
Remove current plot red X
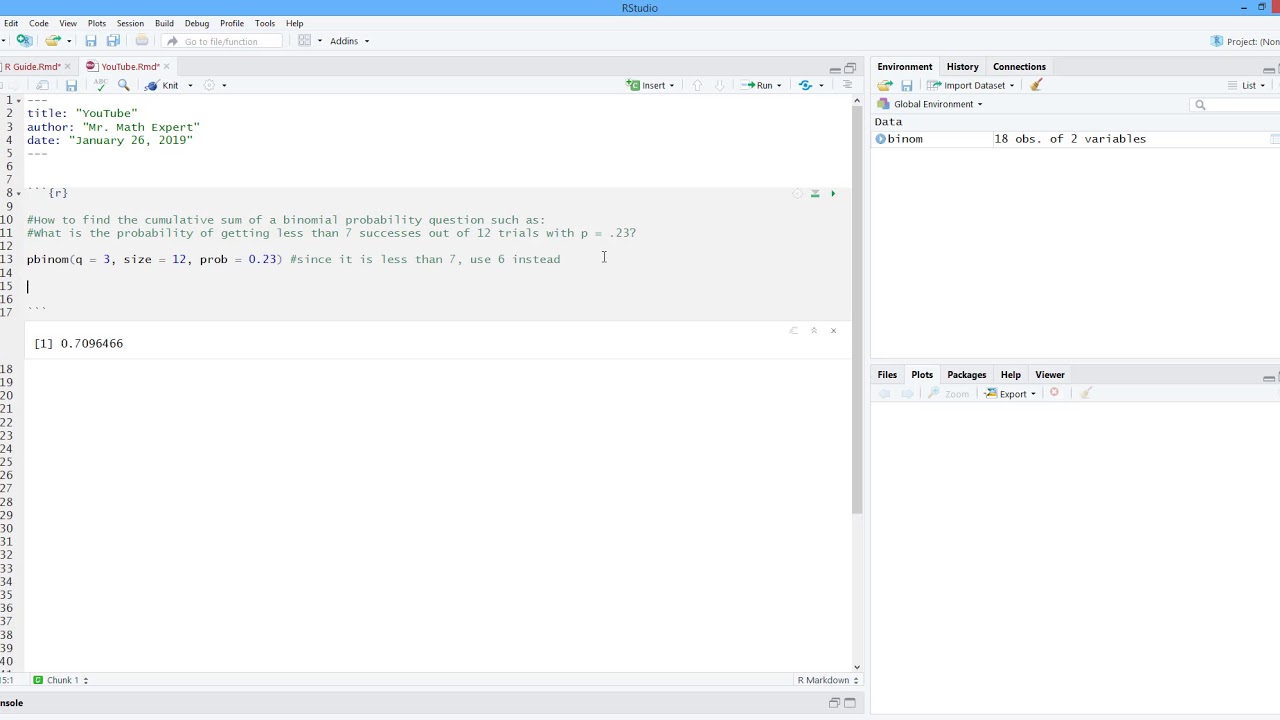1054,393
